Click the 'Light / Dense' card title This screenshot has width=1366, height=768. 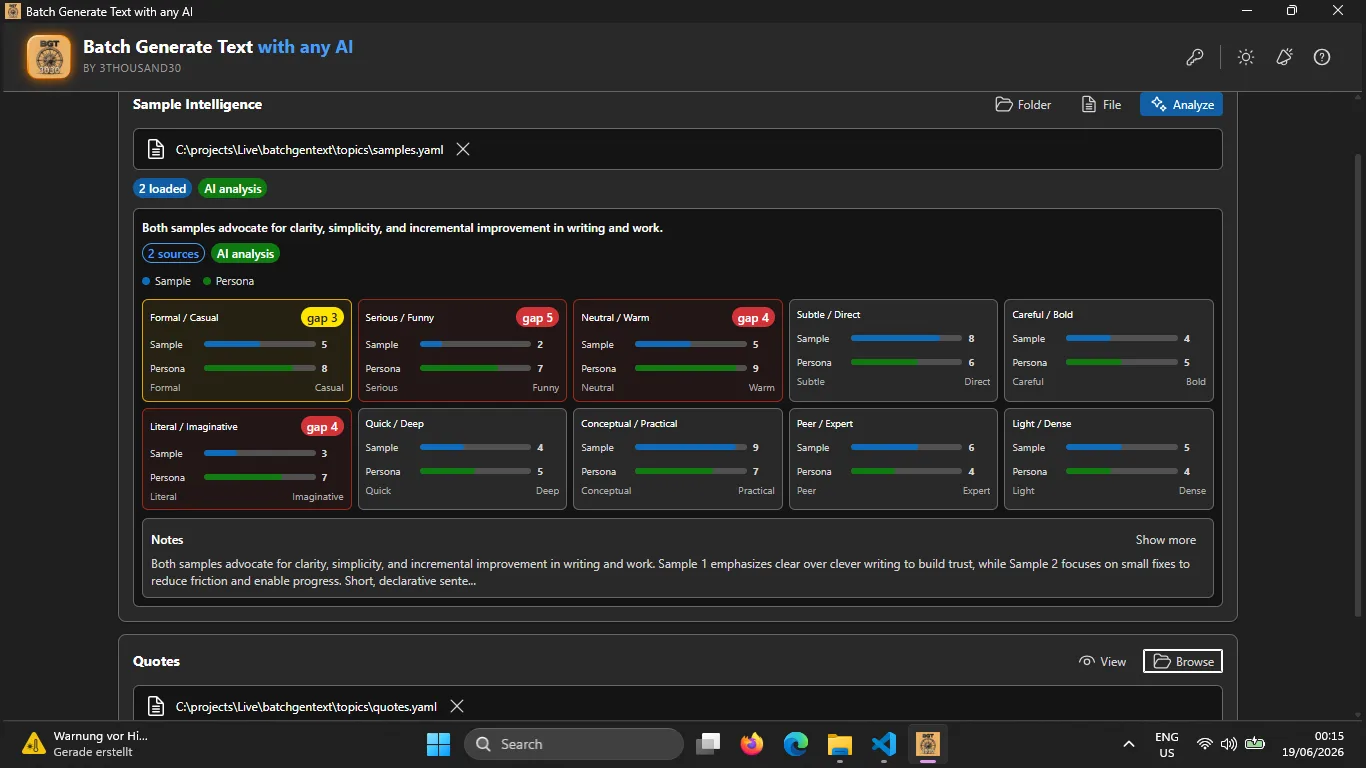pos(1041,423)
